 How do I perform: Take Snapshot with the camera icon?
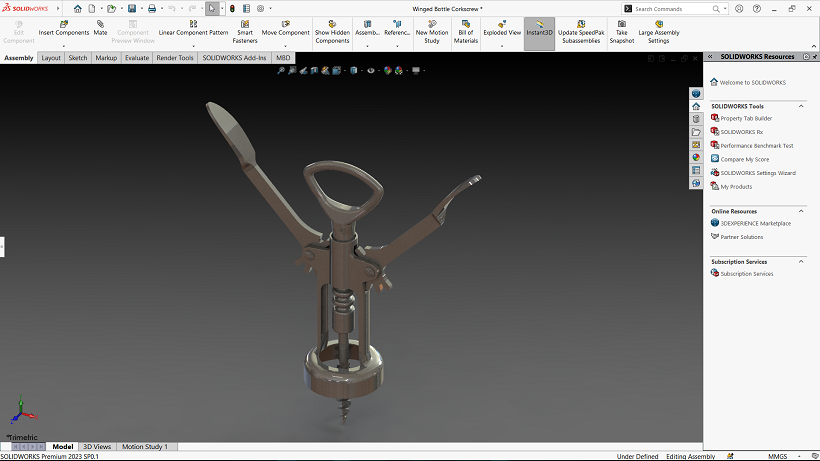[x=622, y=32]
